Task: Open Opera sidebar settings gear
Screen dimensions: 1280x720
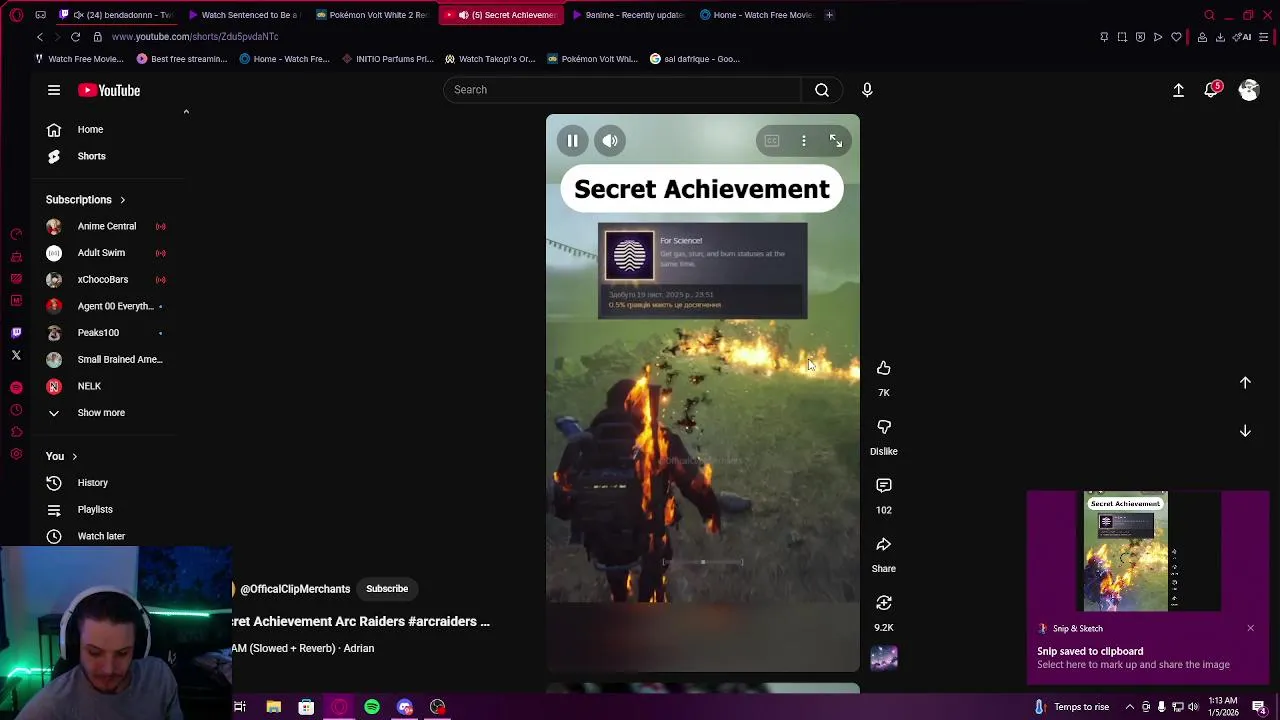Action: (16, 454)
